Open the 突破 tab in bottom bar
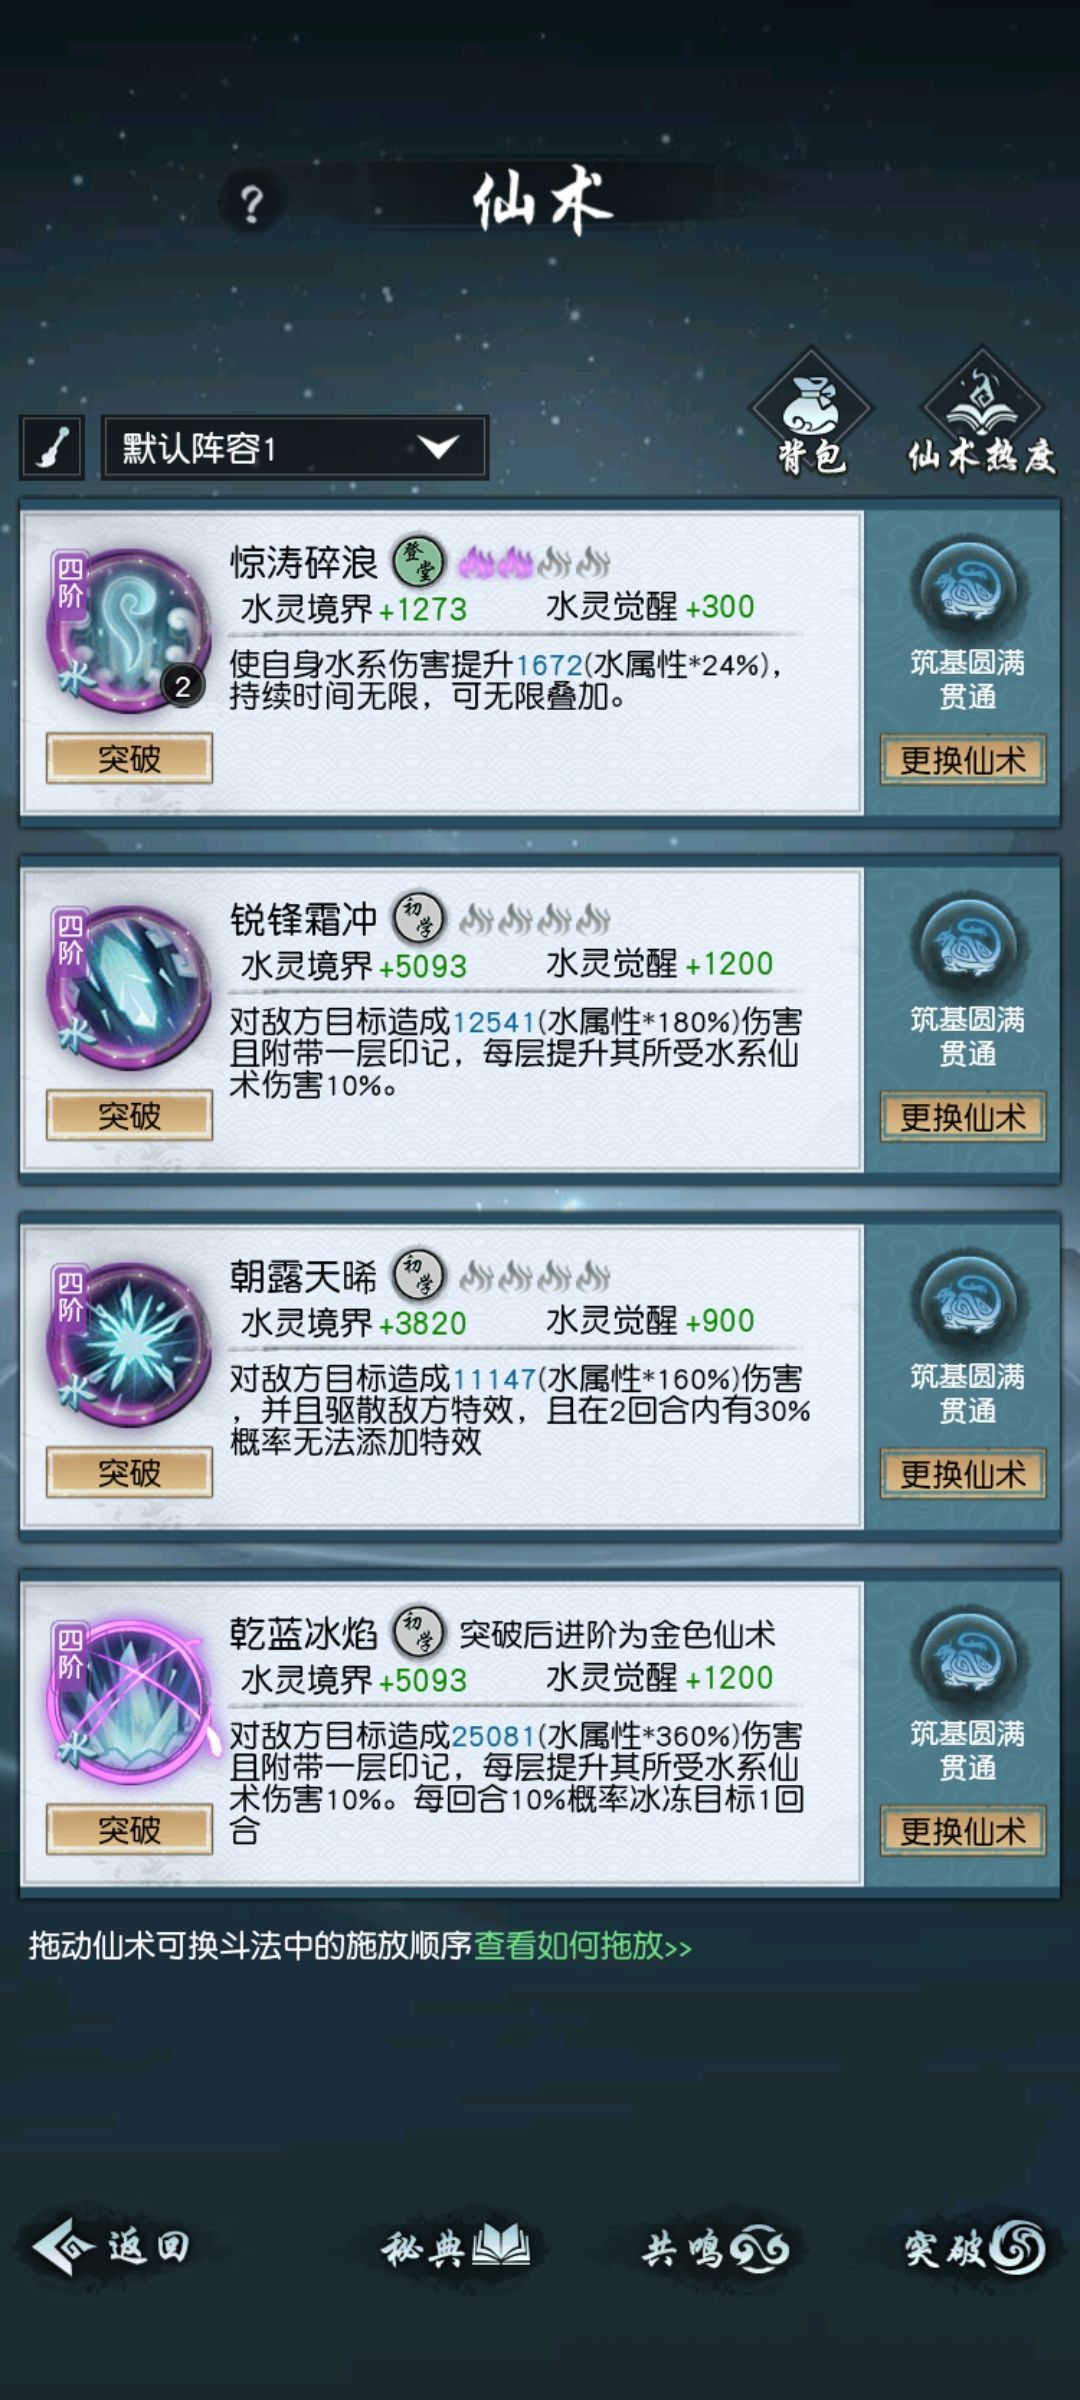The width and height of the screenshot is (1080, 2400). (x=976, y=2250)
